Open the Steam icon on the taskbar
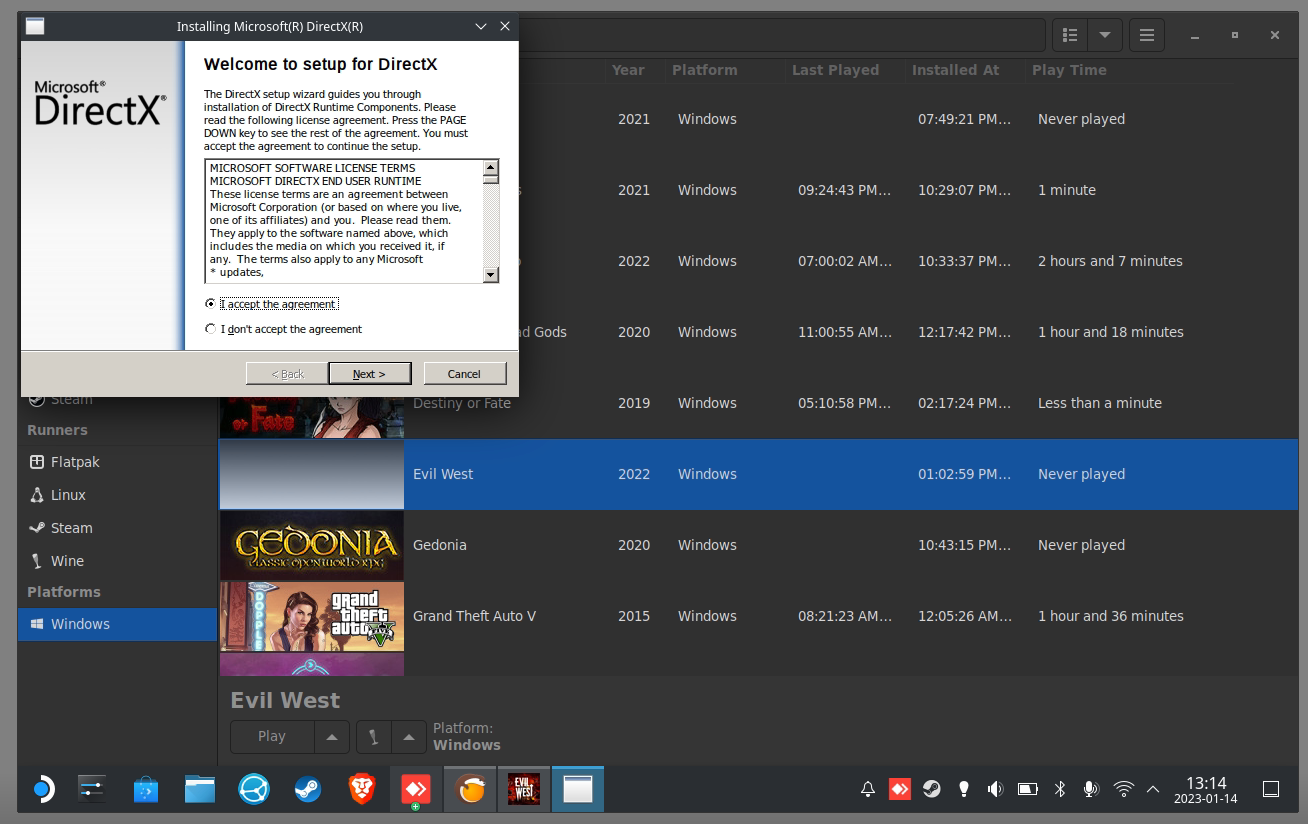 [x=308, y=790]
